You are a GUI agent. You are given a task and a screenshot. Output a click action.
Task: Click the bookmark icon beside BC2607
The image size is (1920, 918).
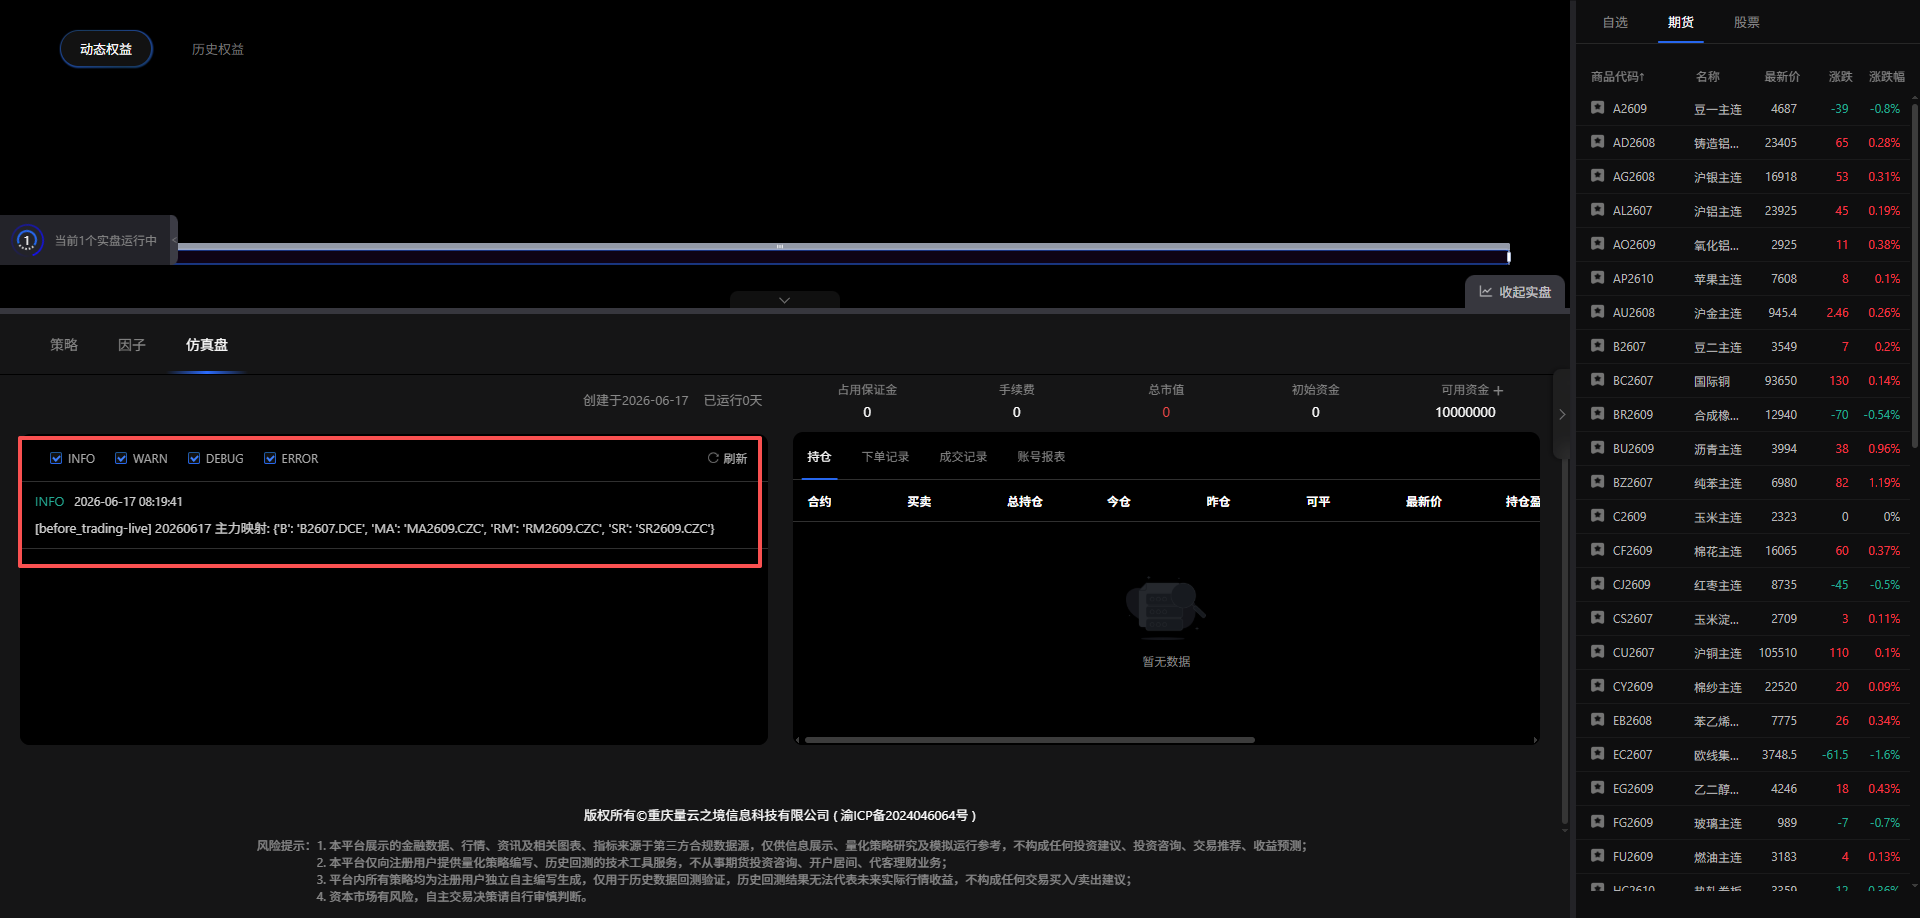(1597, 380)
